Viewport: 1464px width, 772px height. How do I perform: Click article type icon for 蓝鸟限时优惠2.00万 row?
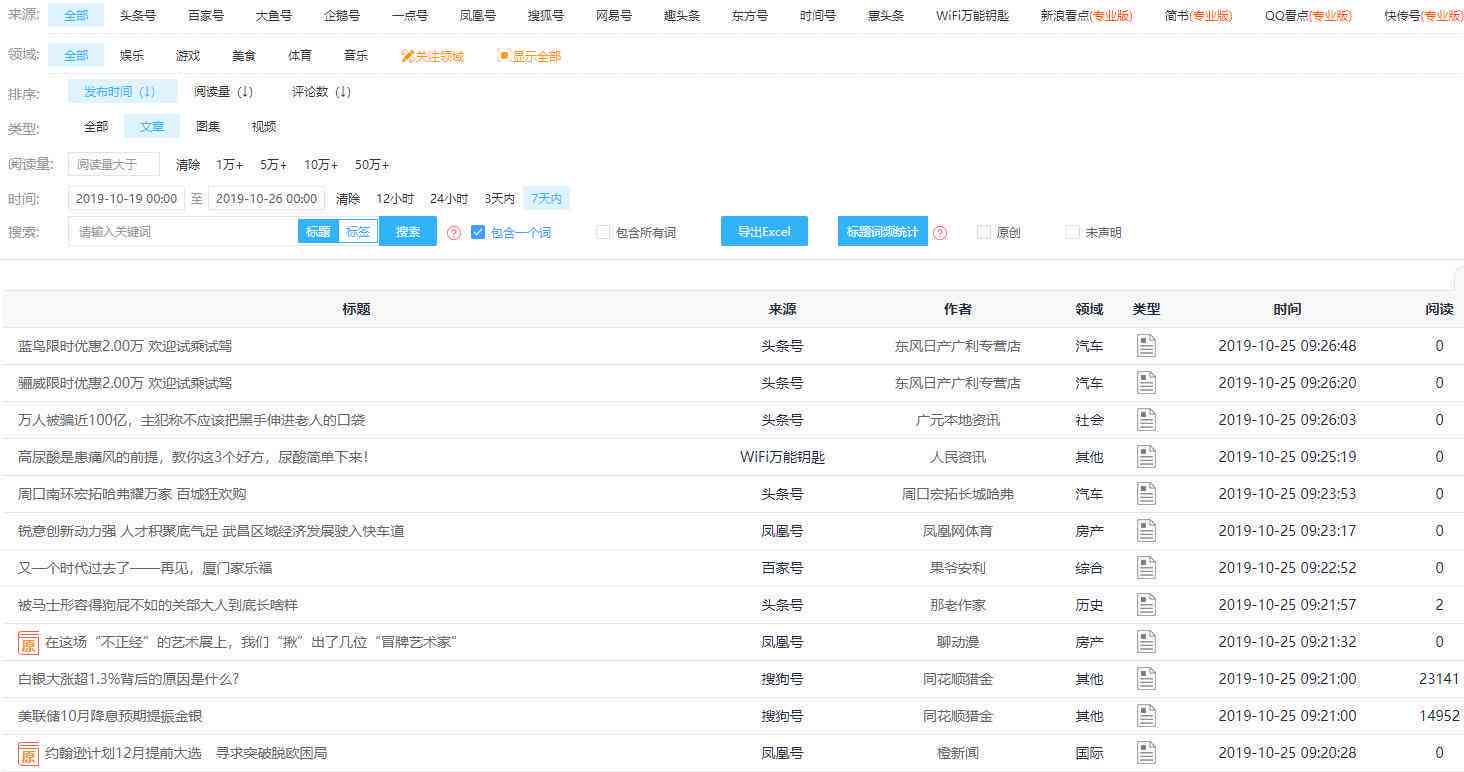(x=1146, y=346)
